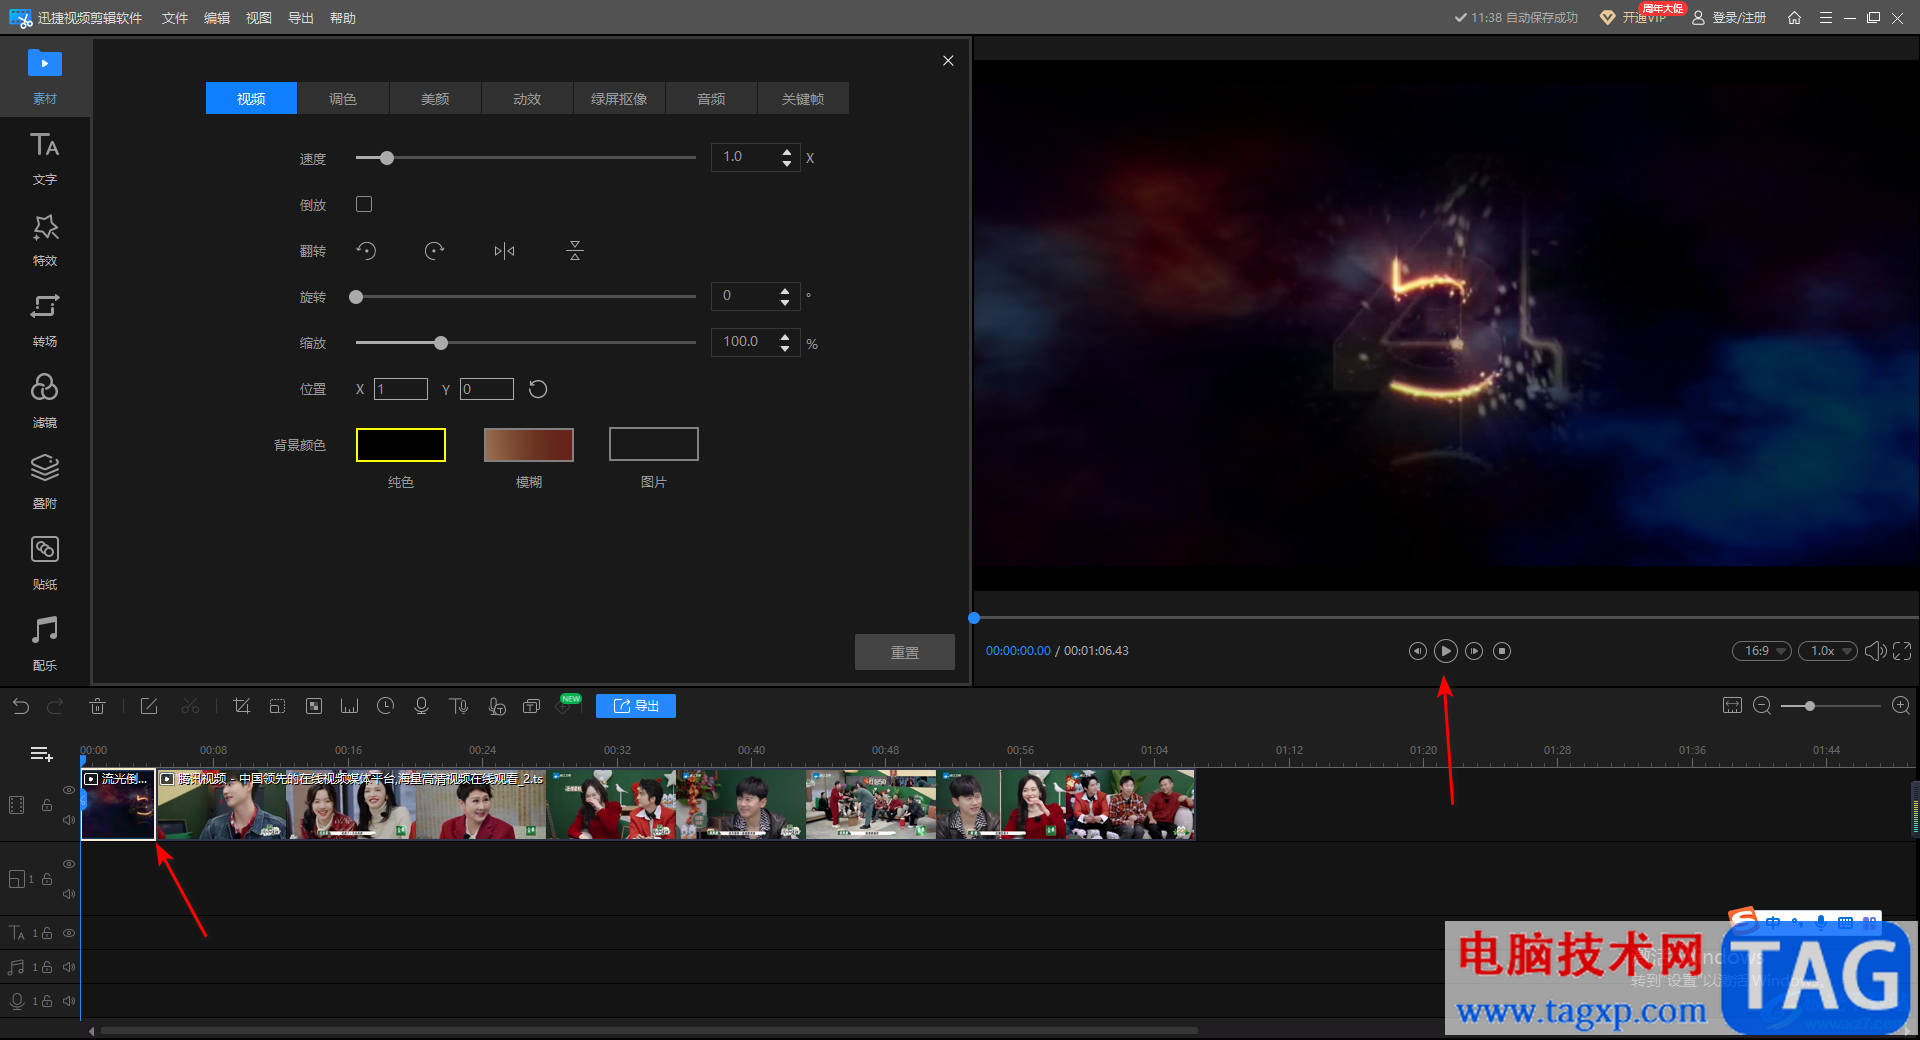The height and width of the screenshot is (1040, 1920).
Task: Reset position with circular arrow icon
Action: (538, 389)
